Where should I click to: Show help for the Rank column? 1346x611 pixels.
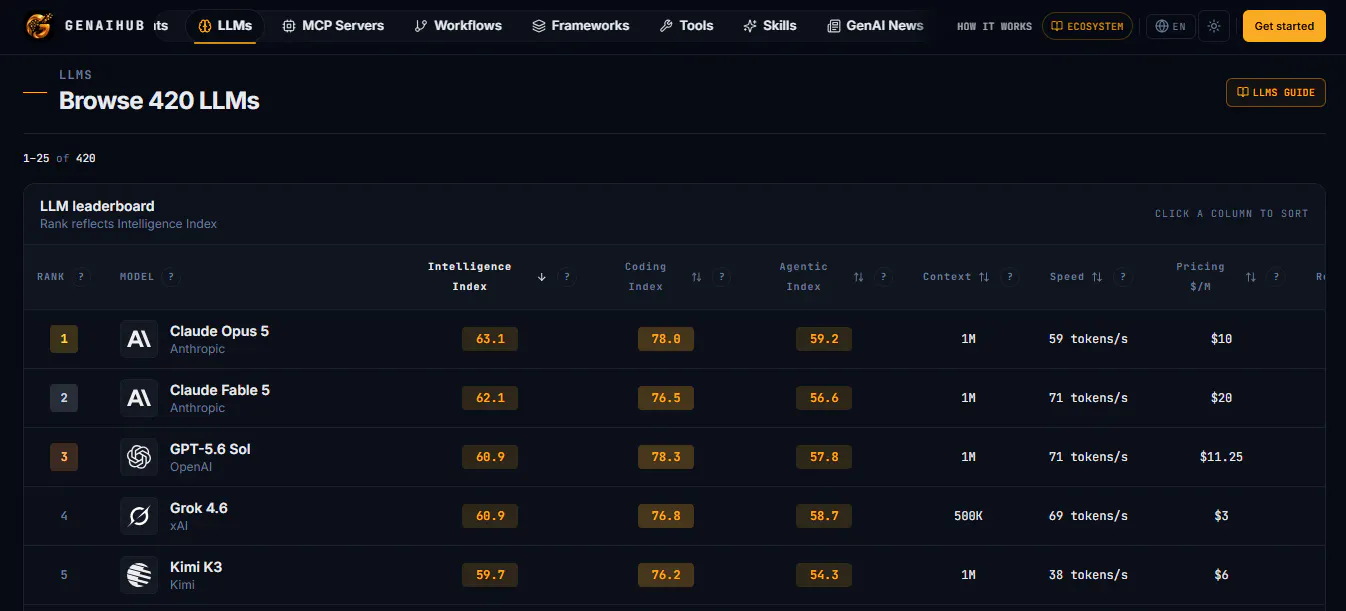[x=81, y=277]
